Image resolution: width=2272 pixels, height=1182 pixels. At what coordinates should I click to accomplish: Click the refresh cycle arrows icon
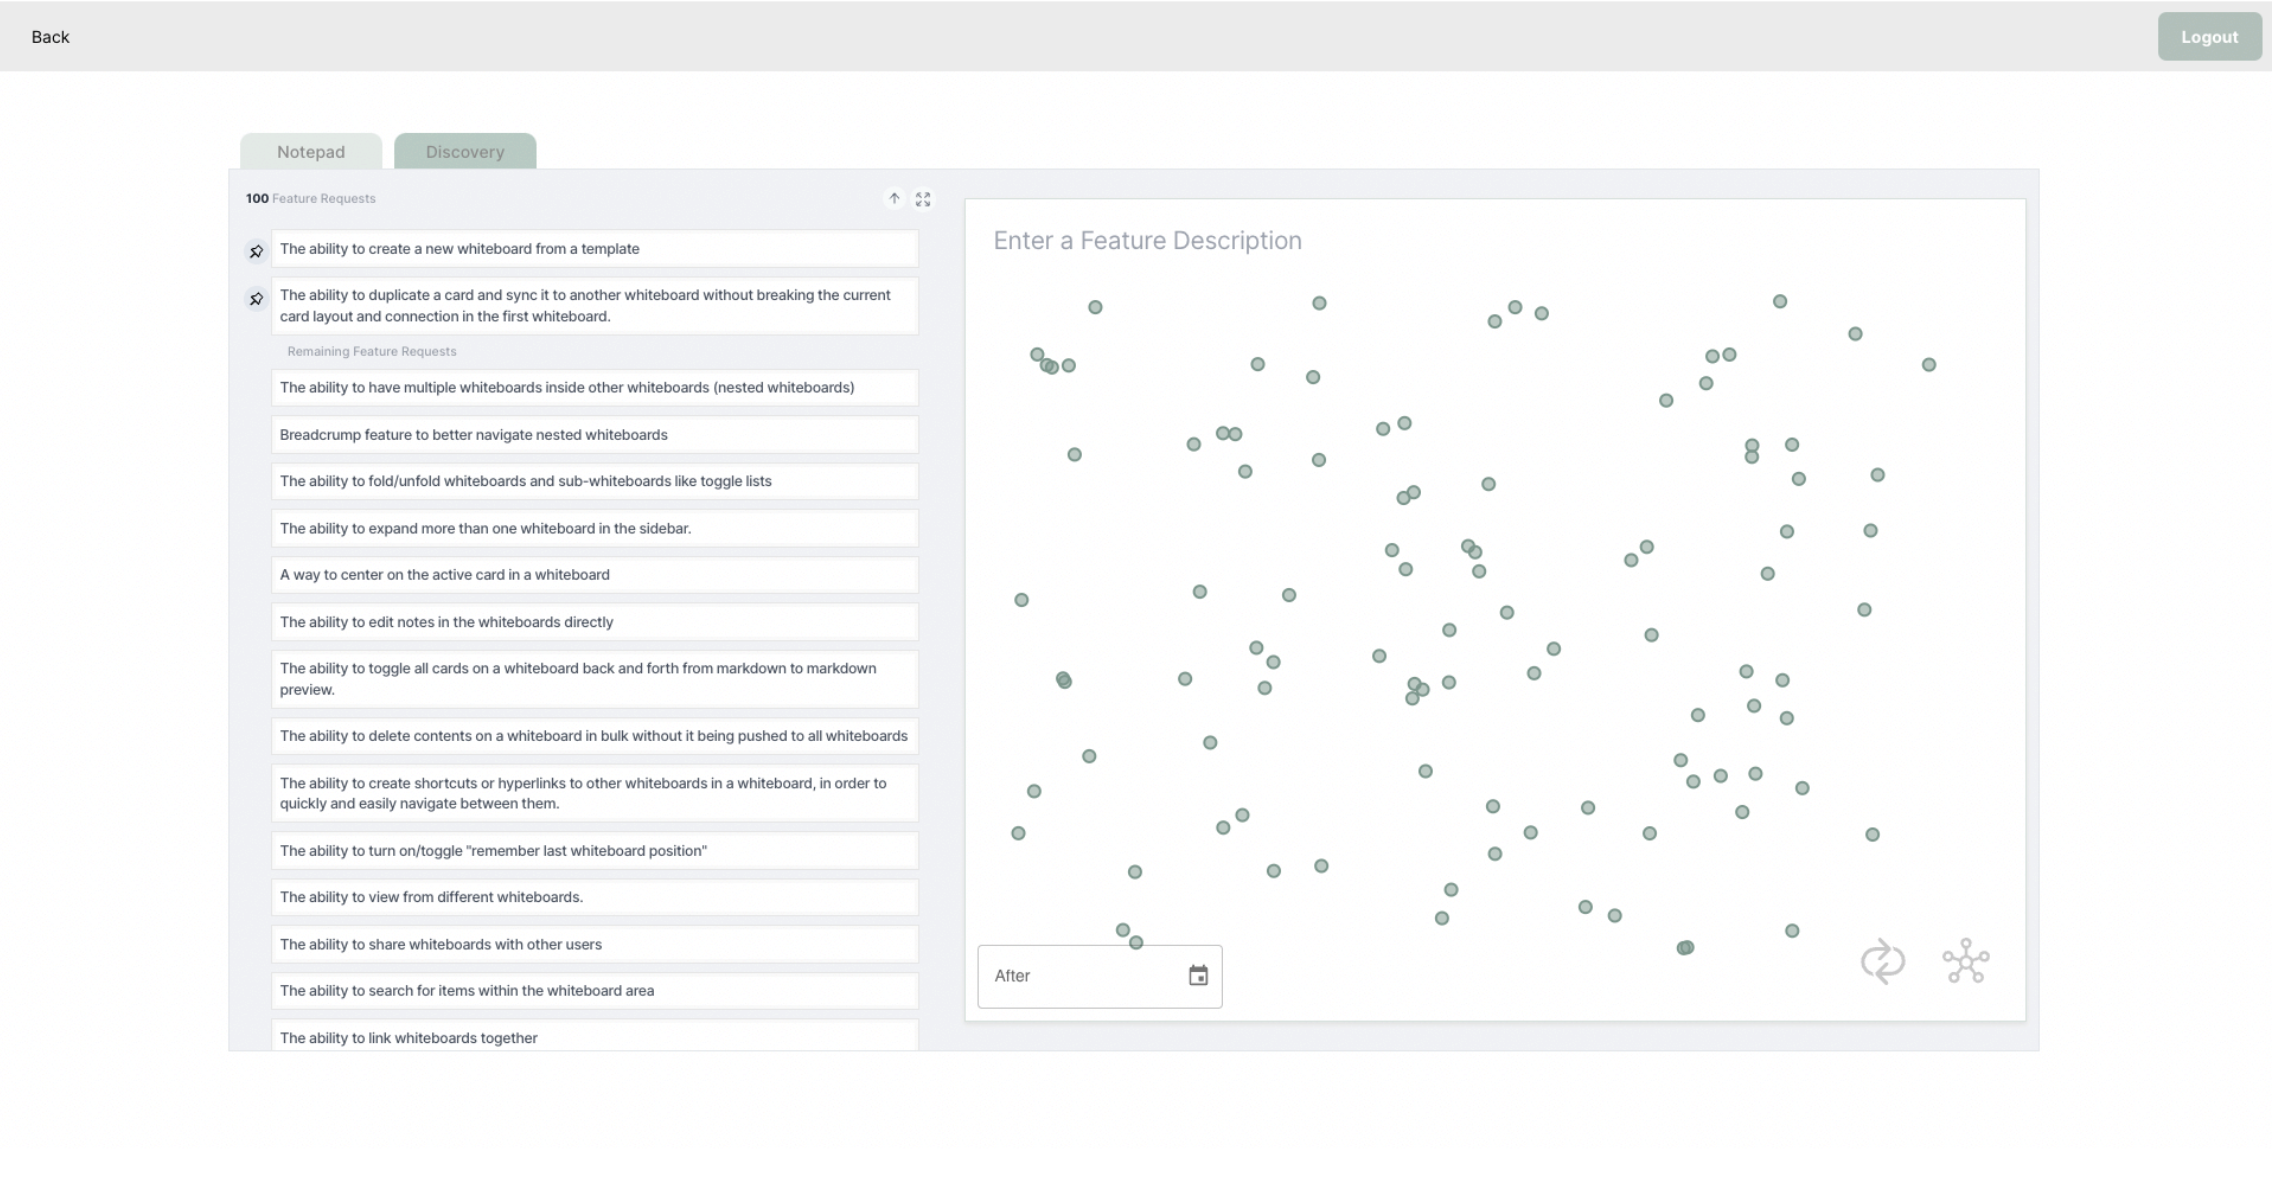point(1883,962)
